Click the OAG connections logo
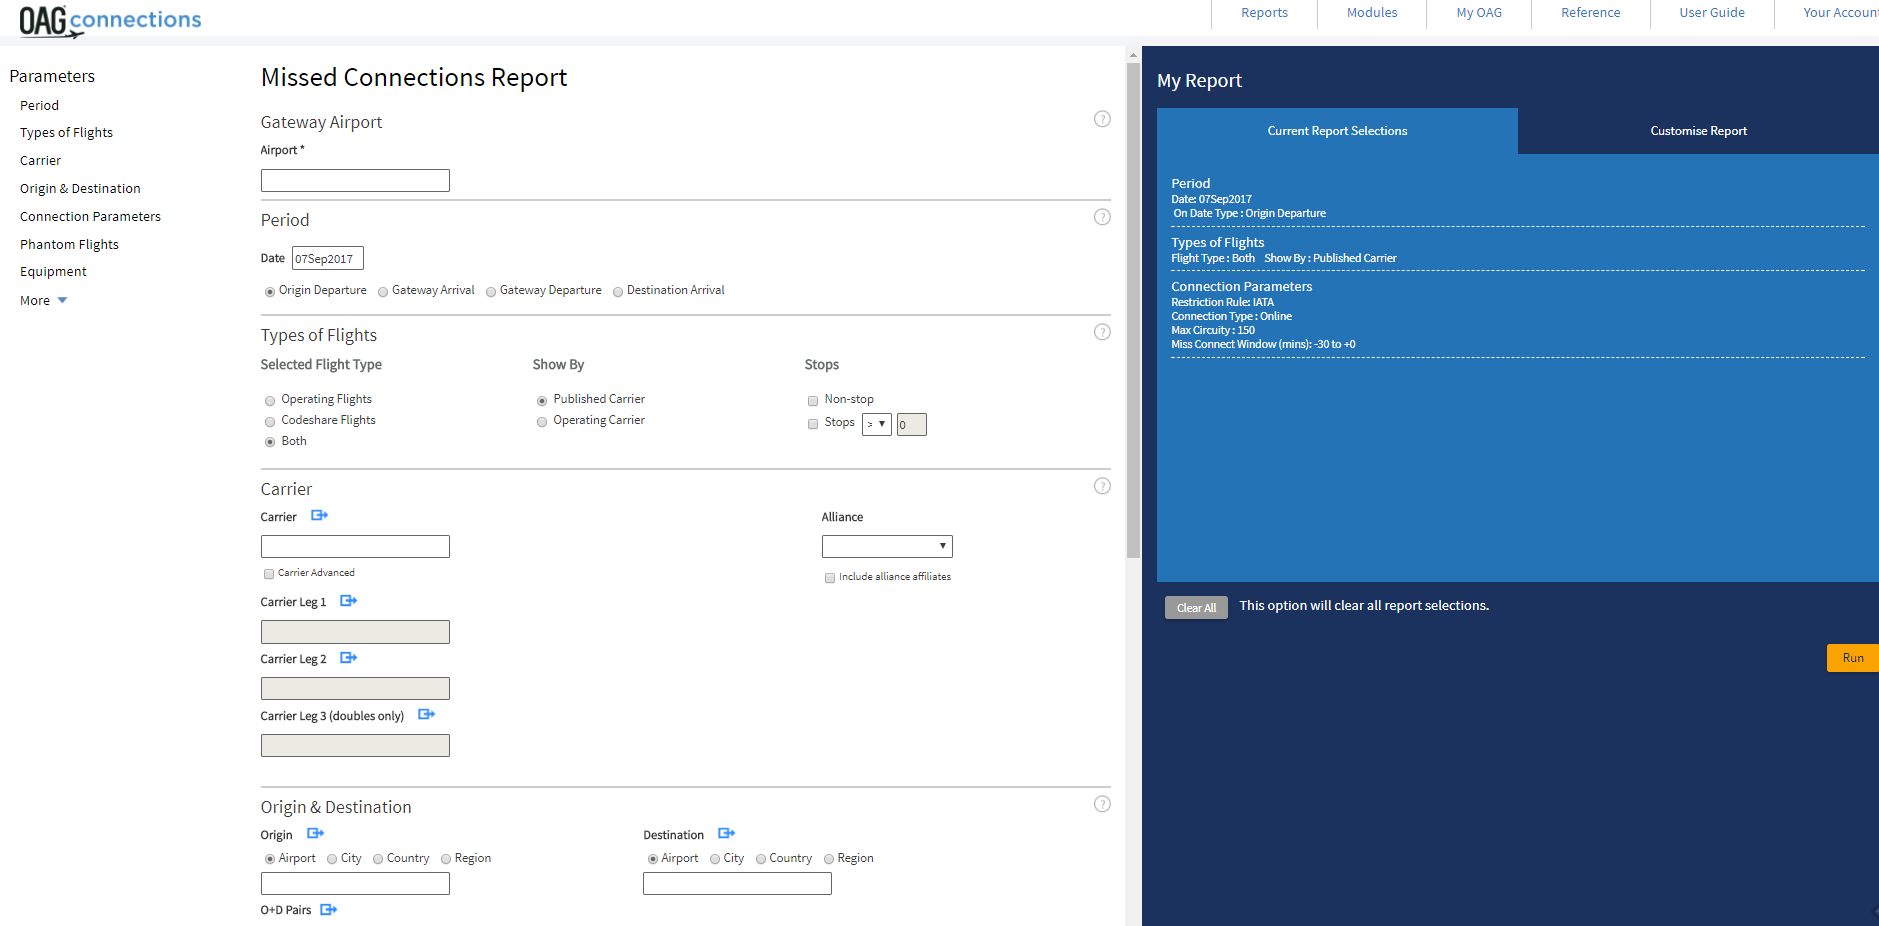The image size is (1879, 926). pyautogui.click(x=110, y=20)
